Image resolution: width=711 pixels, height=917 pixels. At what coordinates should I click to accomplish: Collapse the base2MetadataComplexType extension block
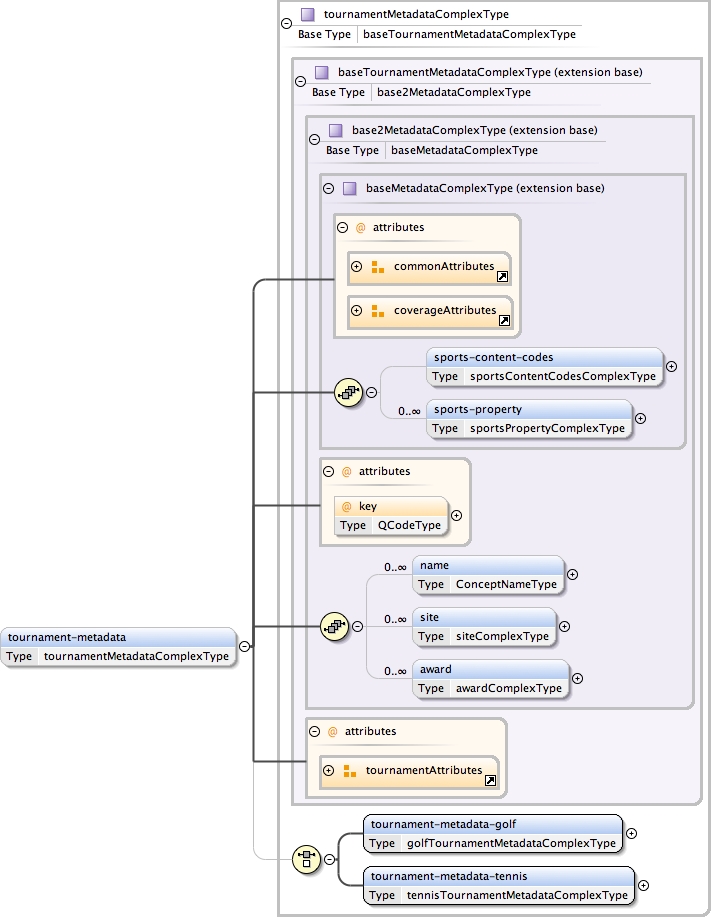click(315, 140)
